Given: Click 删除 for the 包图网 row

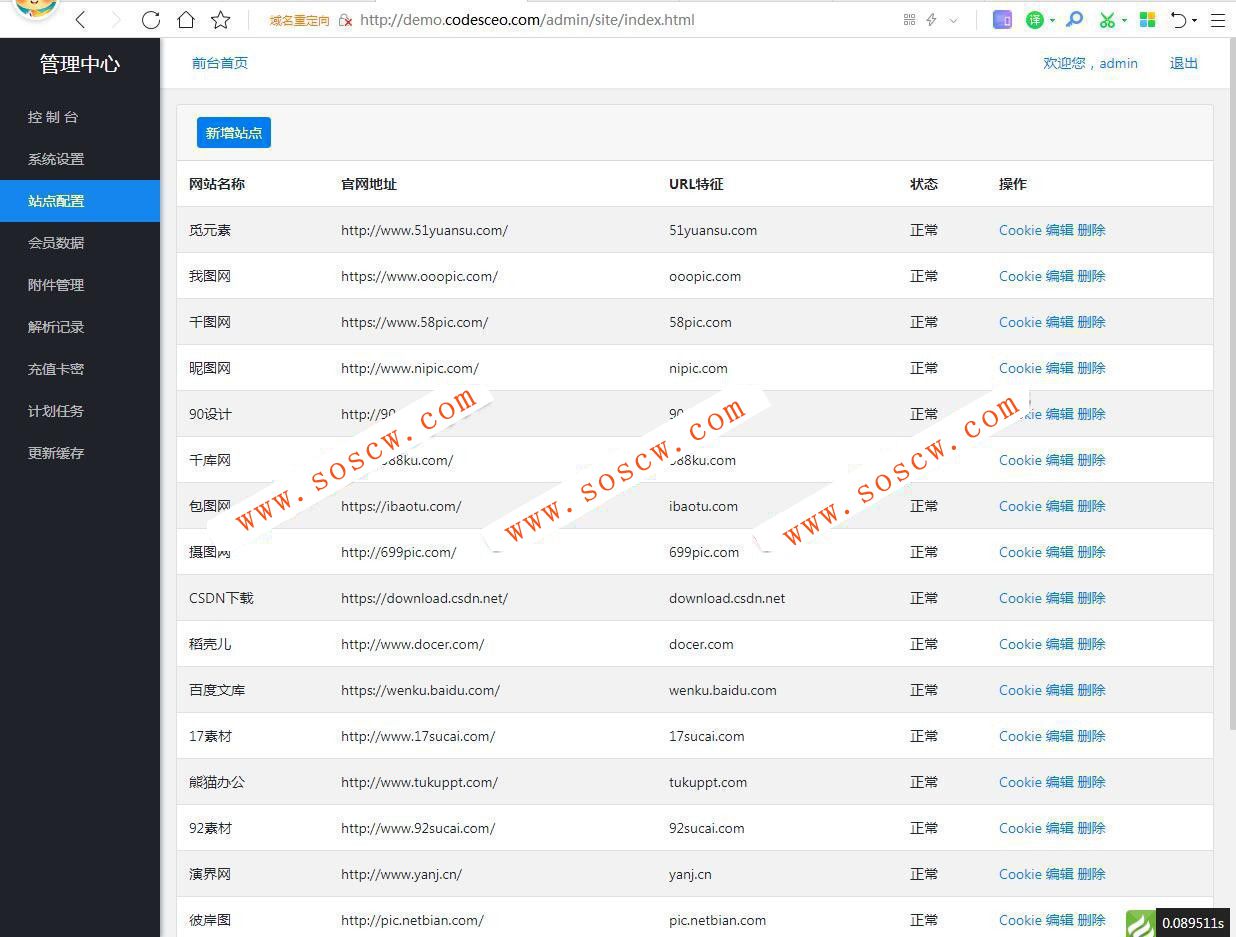Looking at the screenshot, I should 1091,506.
